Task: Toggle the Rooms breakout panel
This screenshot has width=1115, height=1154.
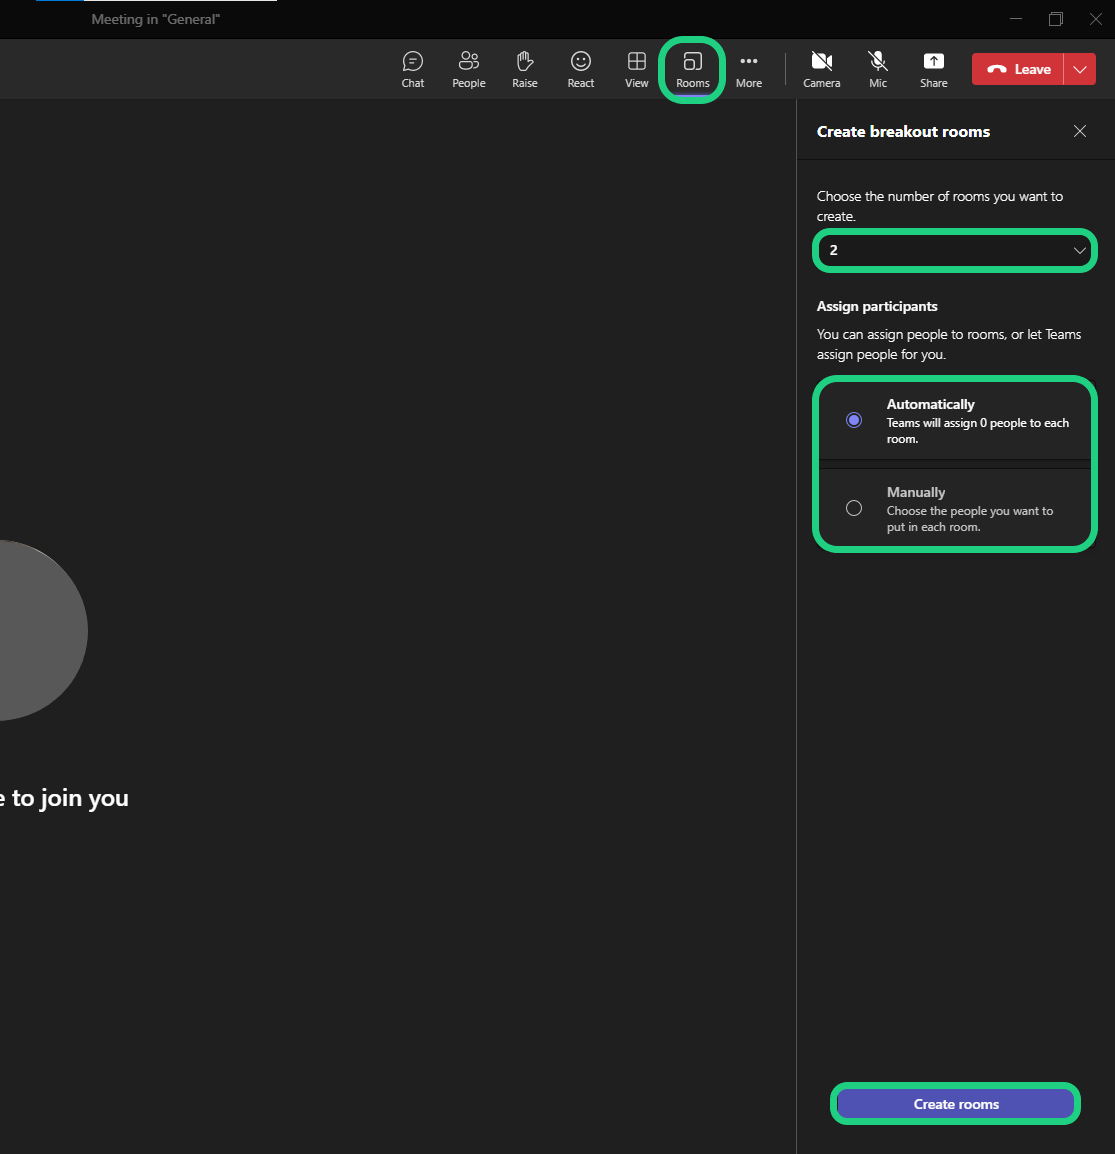Action: pos(692,70)
